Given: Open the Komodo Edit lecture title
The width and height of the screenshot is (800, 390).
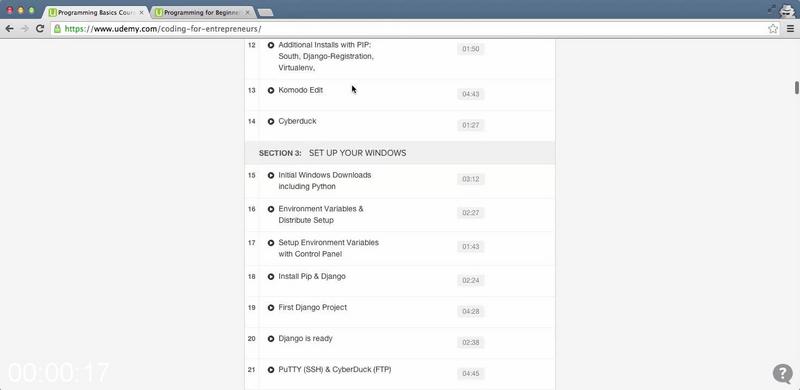Looking at the screenshot, I should coord(301,90).
